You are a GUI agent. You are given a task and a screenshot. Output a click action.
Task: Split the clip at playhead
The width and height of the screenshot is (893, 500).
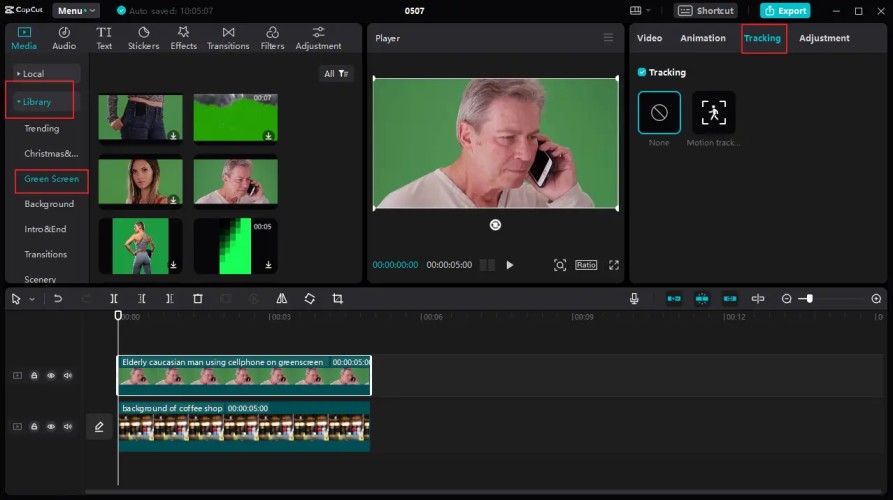[x=114, y=298]
